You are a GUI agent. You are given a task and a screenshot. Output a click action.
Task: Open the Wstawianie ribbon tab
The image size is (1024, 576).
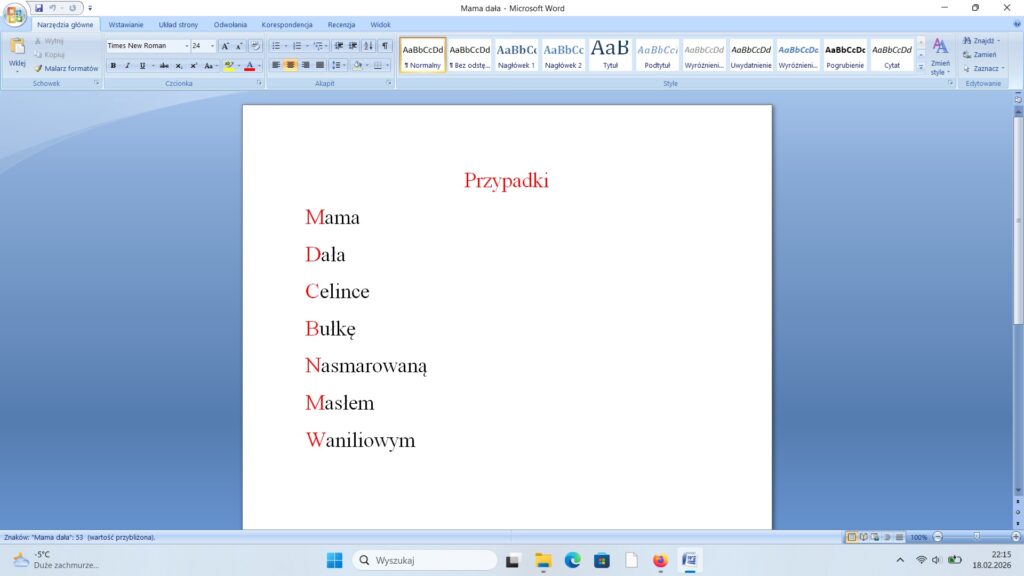pyautogui.click(x=126, y=24)
